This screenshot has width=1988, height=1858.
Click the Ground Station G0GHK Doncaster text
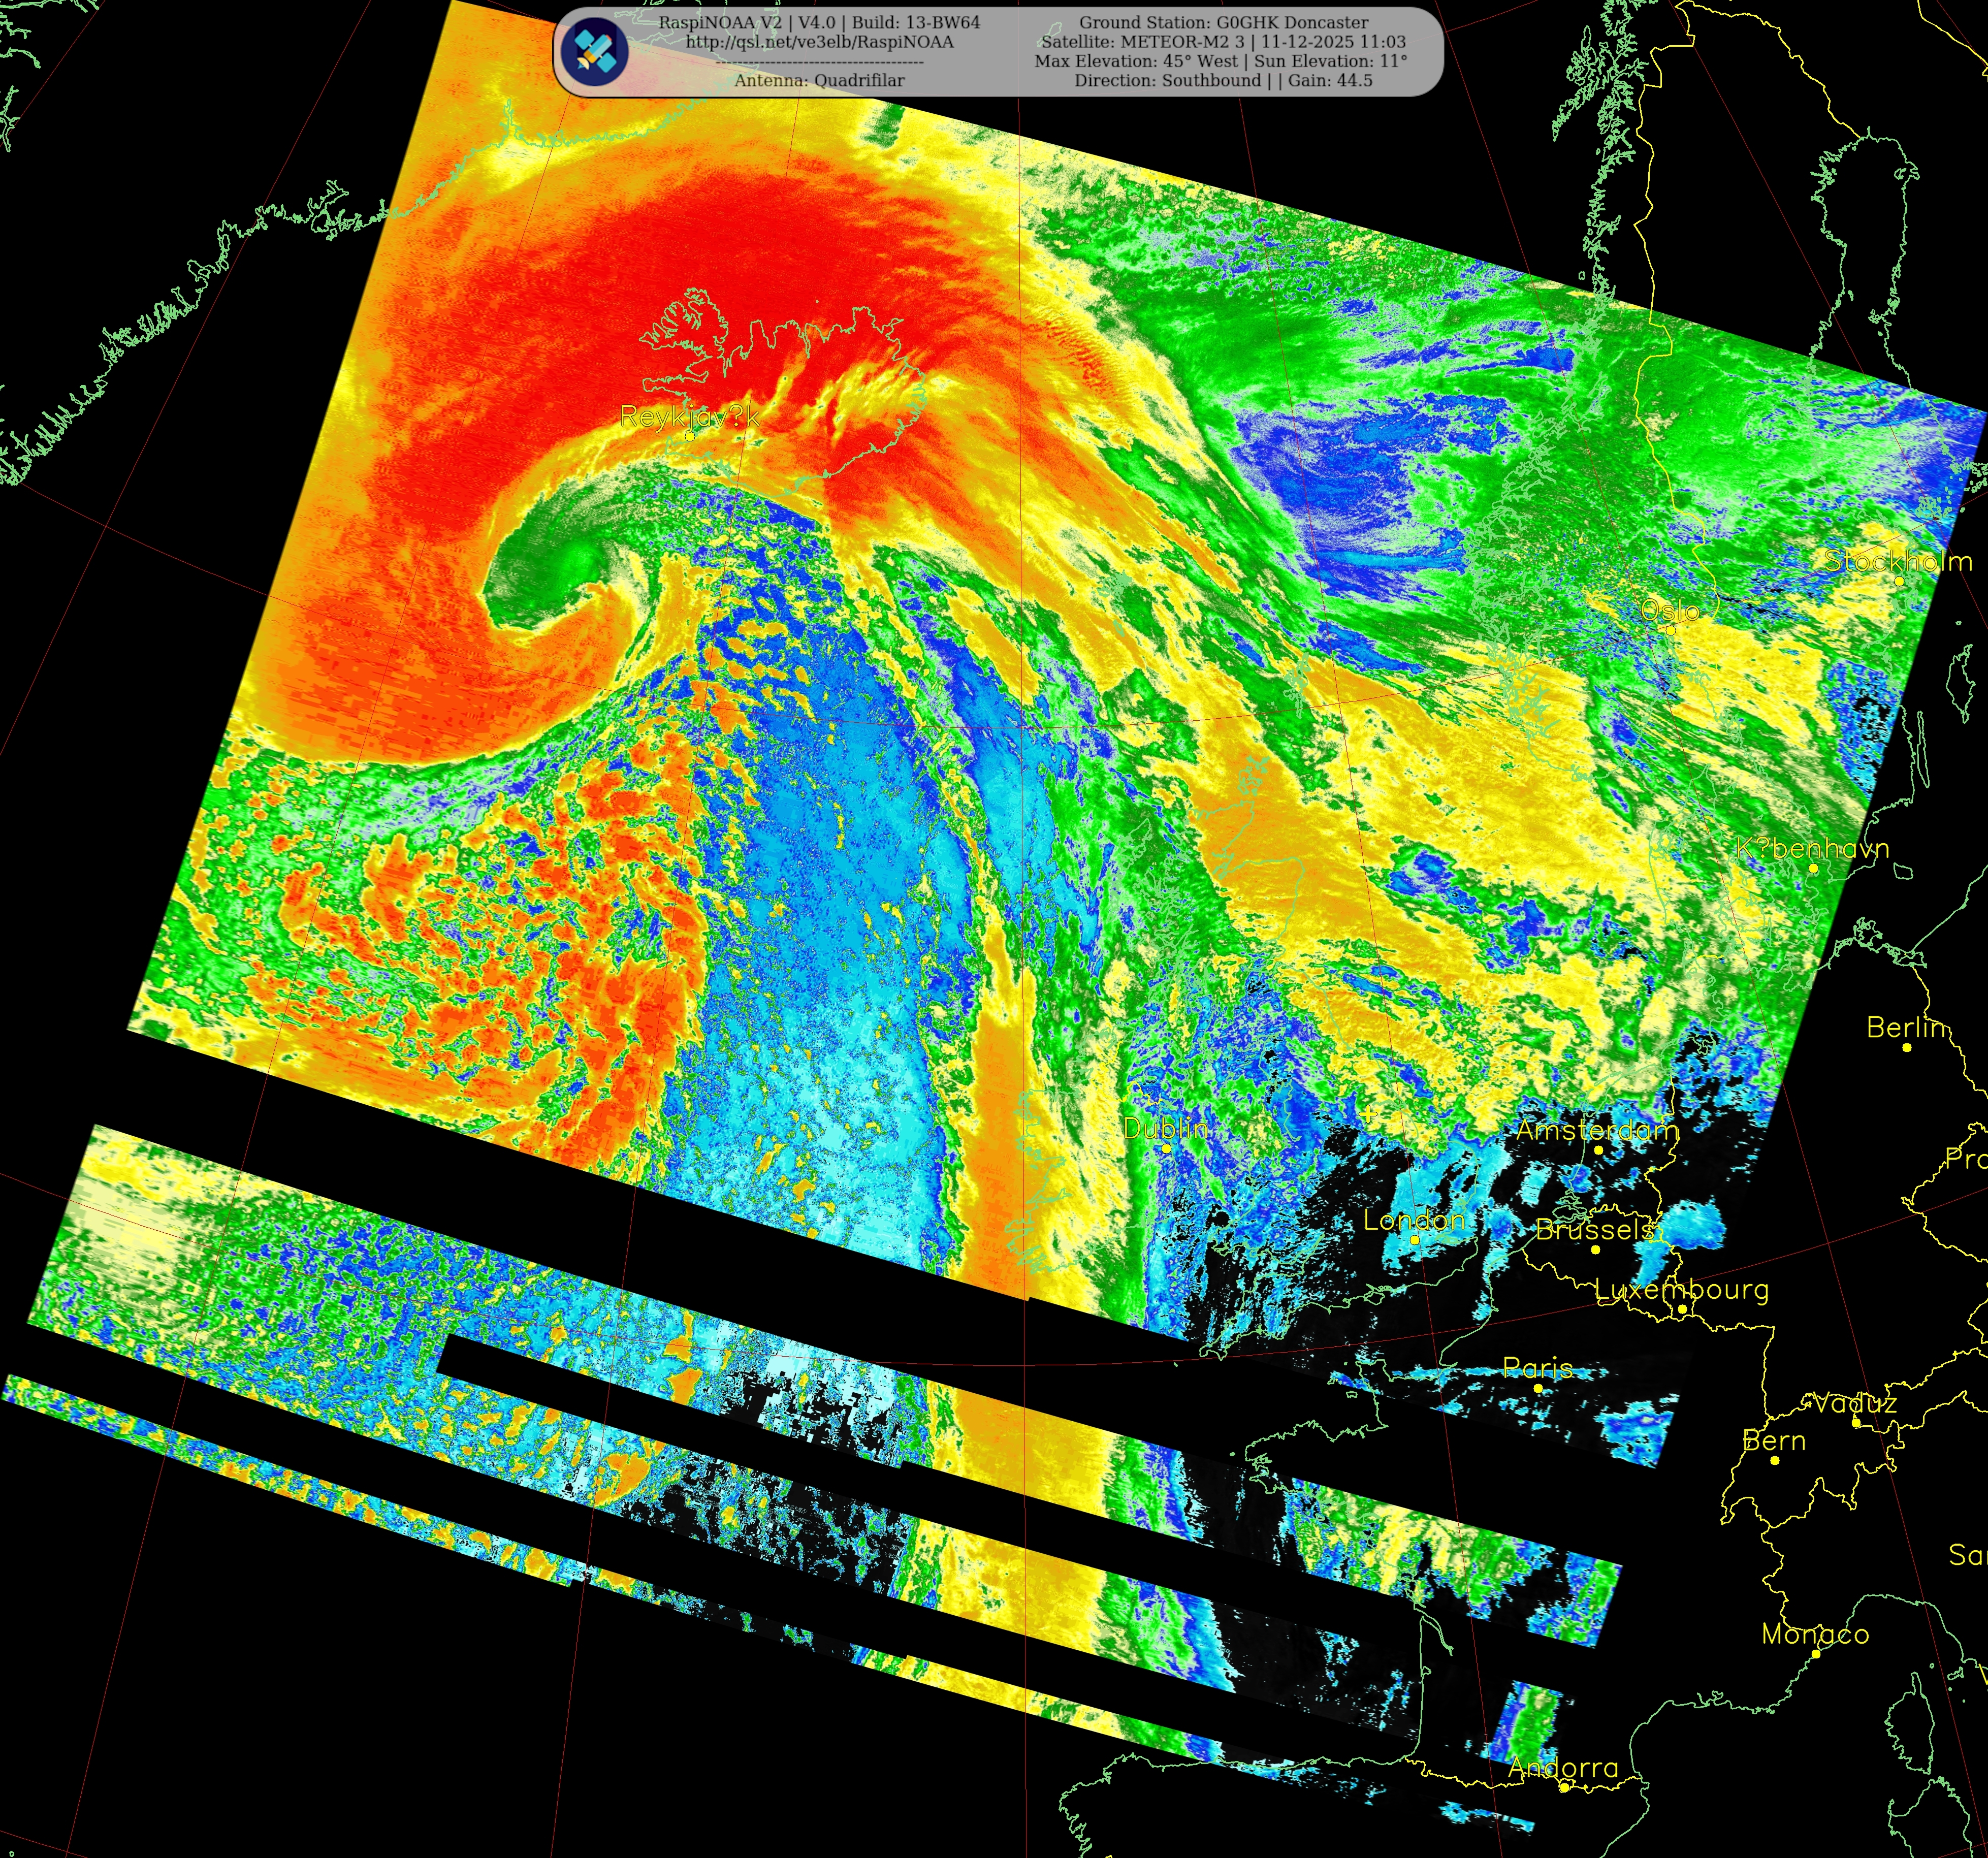(1223, 22)
